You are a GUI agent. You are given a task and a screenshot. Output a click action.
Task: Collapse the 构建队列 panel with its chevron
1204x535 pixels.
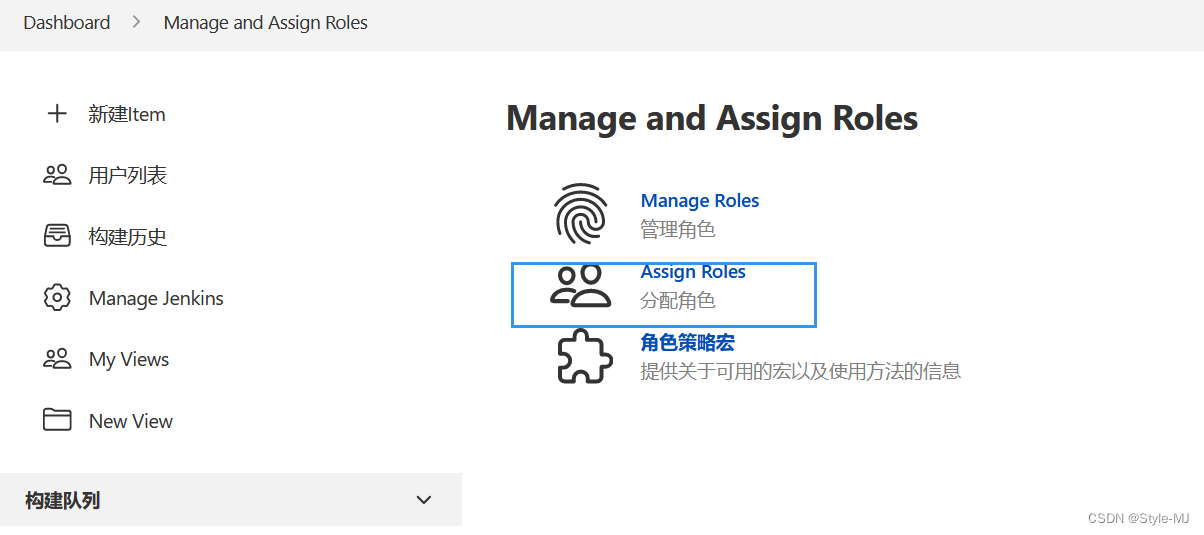tap(424, 500)
